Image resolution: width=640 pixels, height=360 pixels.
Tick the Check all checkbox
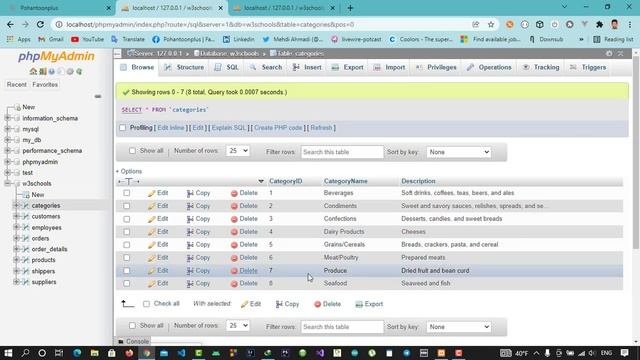pos(147,304)
